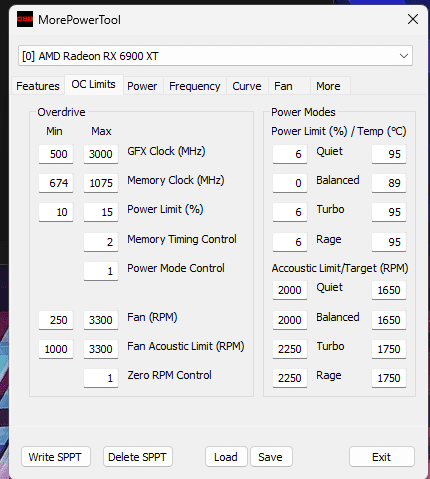
Task: Click the Load button
Action: pos(226,457)
